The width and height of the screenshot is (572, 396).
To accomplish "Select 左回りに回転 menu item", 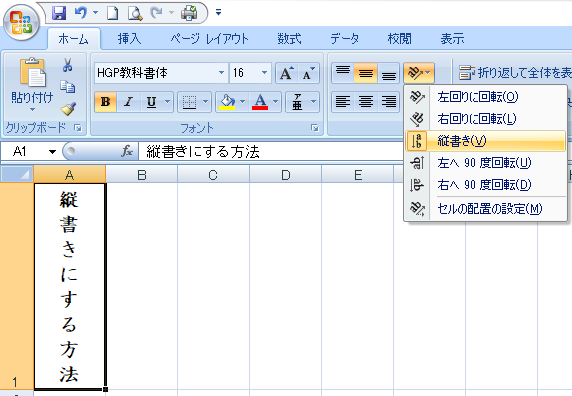I will [486, 97].
